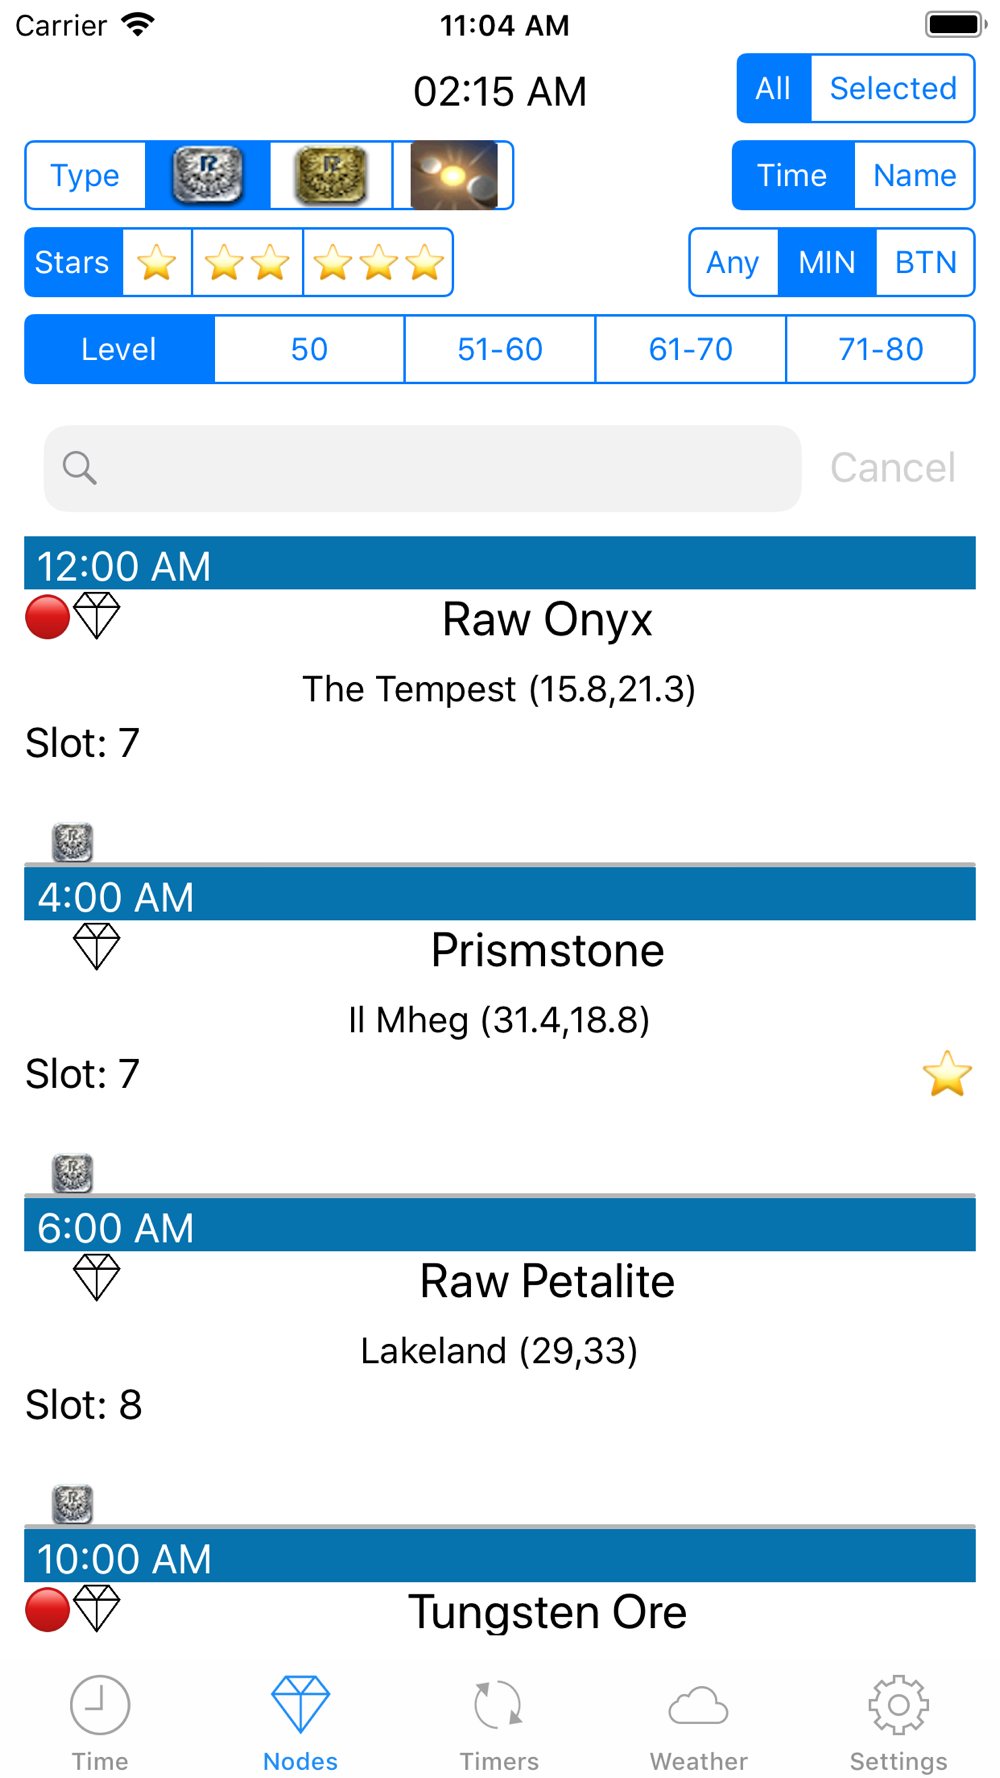The width and height of the screenshot is (1000, 1778).
Task: Select the gold legendary node type icon
Action: (x=331, y=175)
